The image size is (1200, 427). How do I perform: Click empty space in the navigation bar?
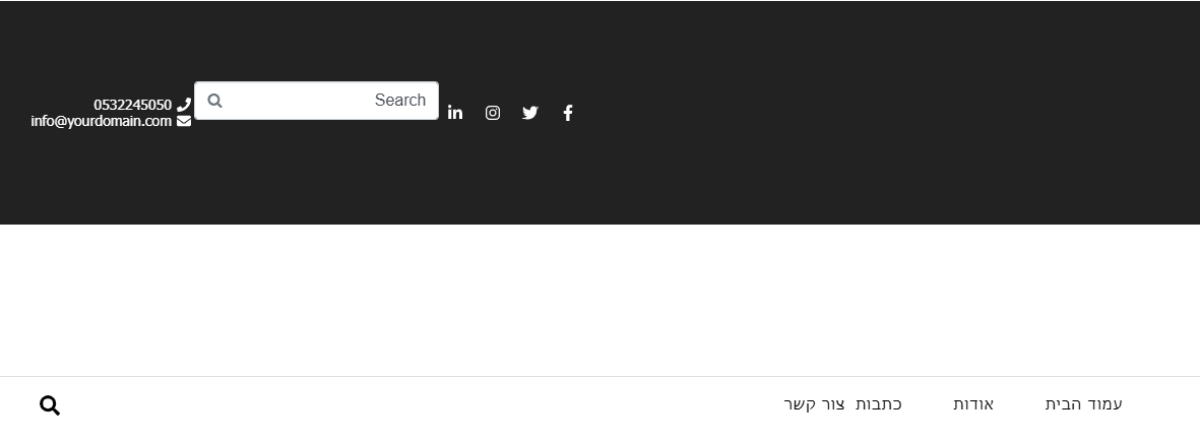400,405
